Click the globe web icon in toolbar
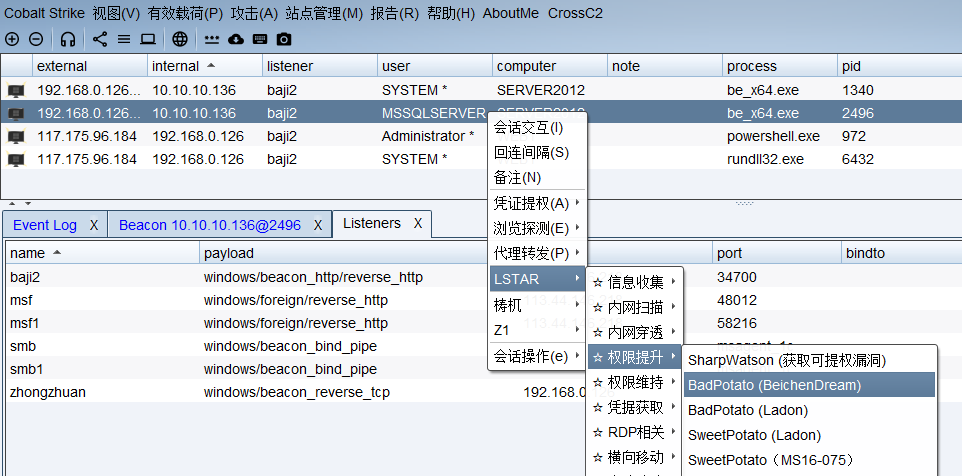The image size is (962, 476). point(179,39)
